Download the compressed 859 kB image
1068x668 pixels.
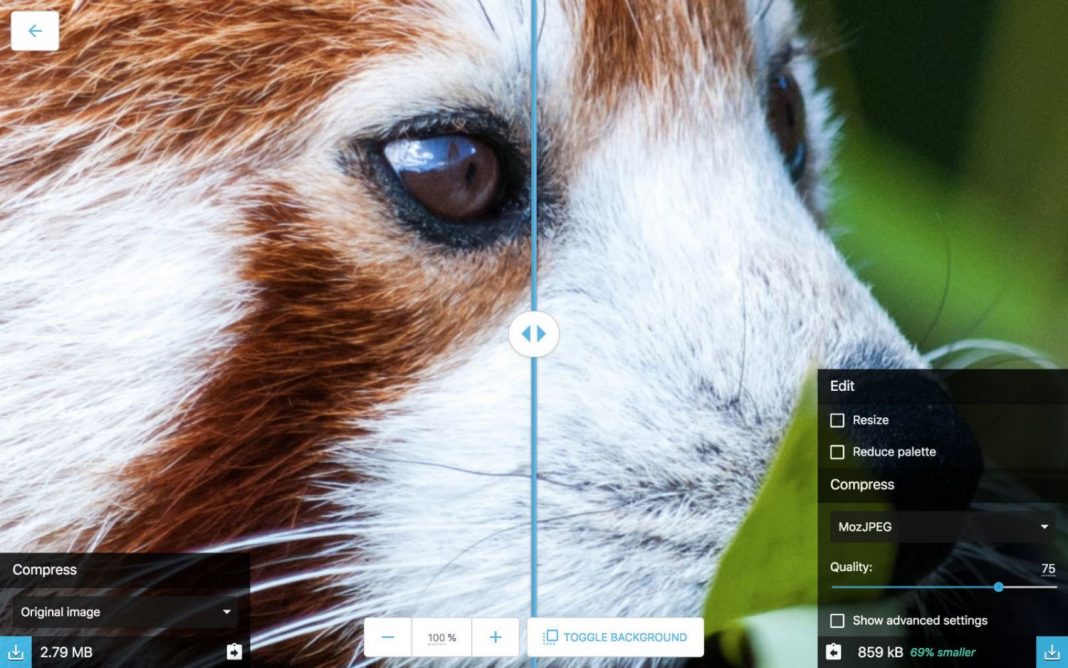(x=1051, y=652)
